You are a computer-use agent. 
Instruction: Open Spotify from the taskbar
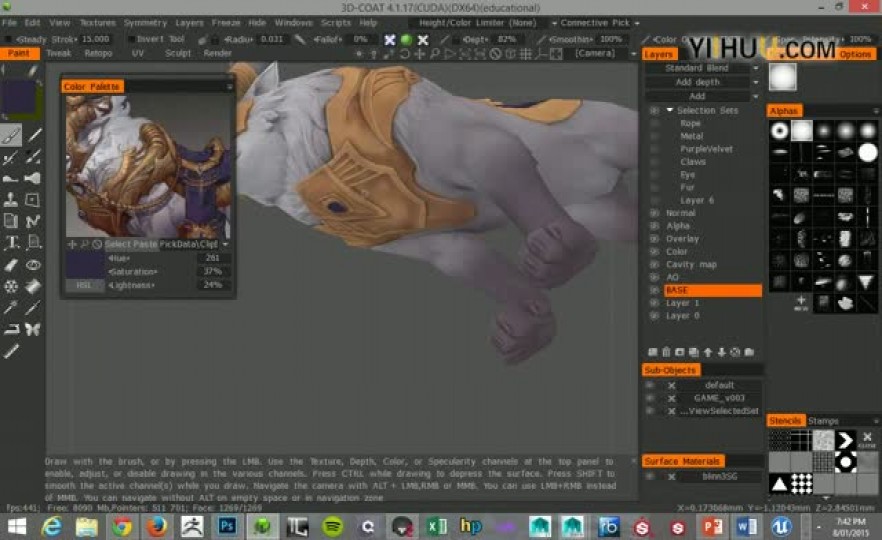click(332, 527)
